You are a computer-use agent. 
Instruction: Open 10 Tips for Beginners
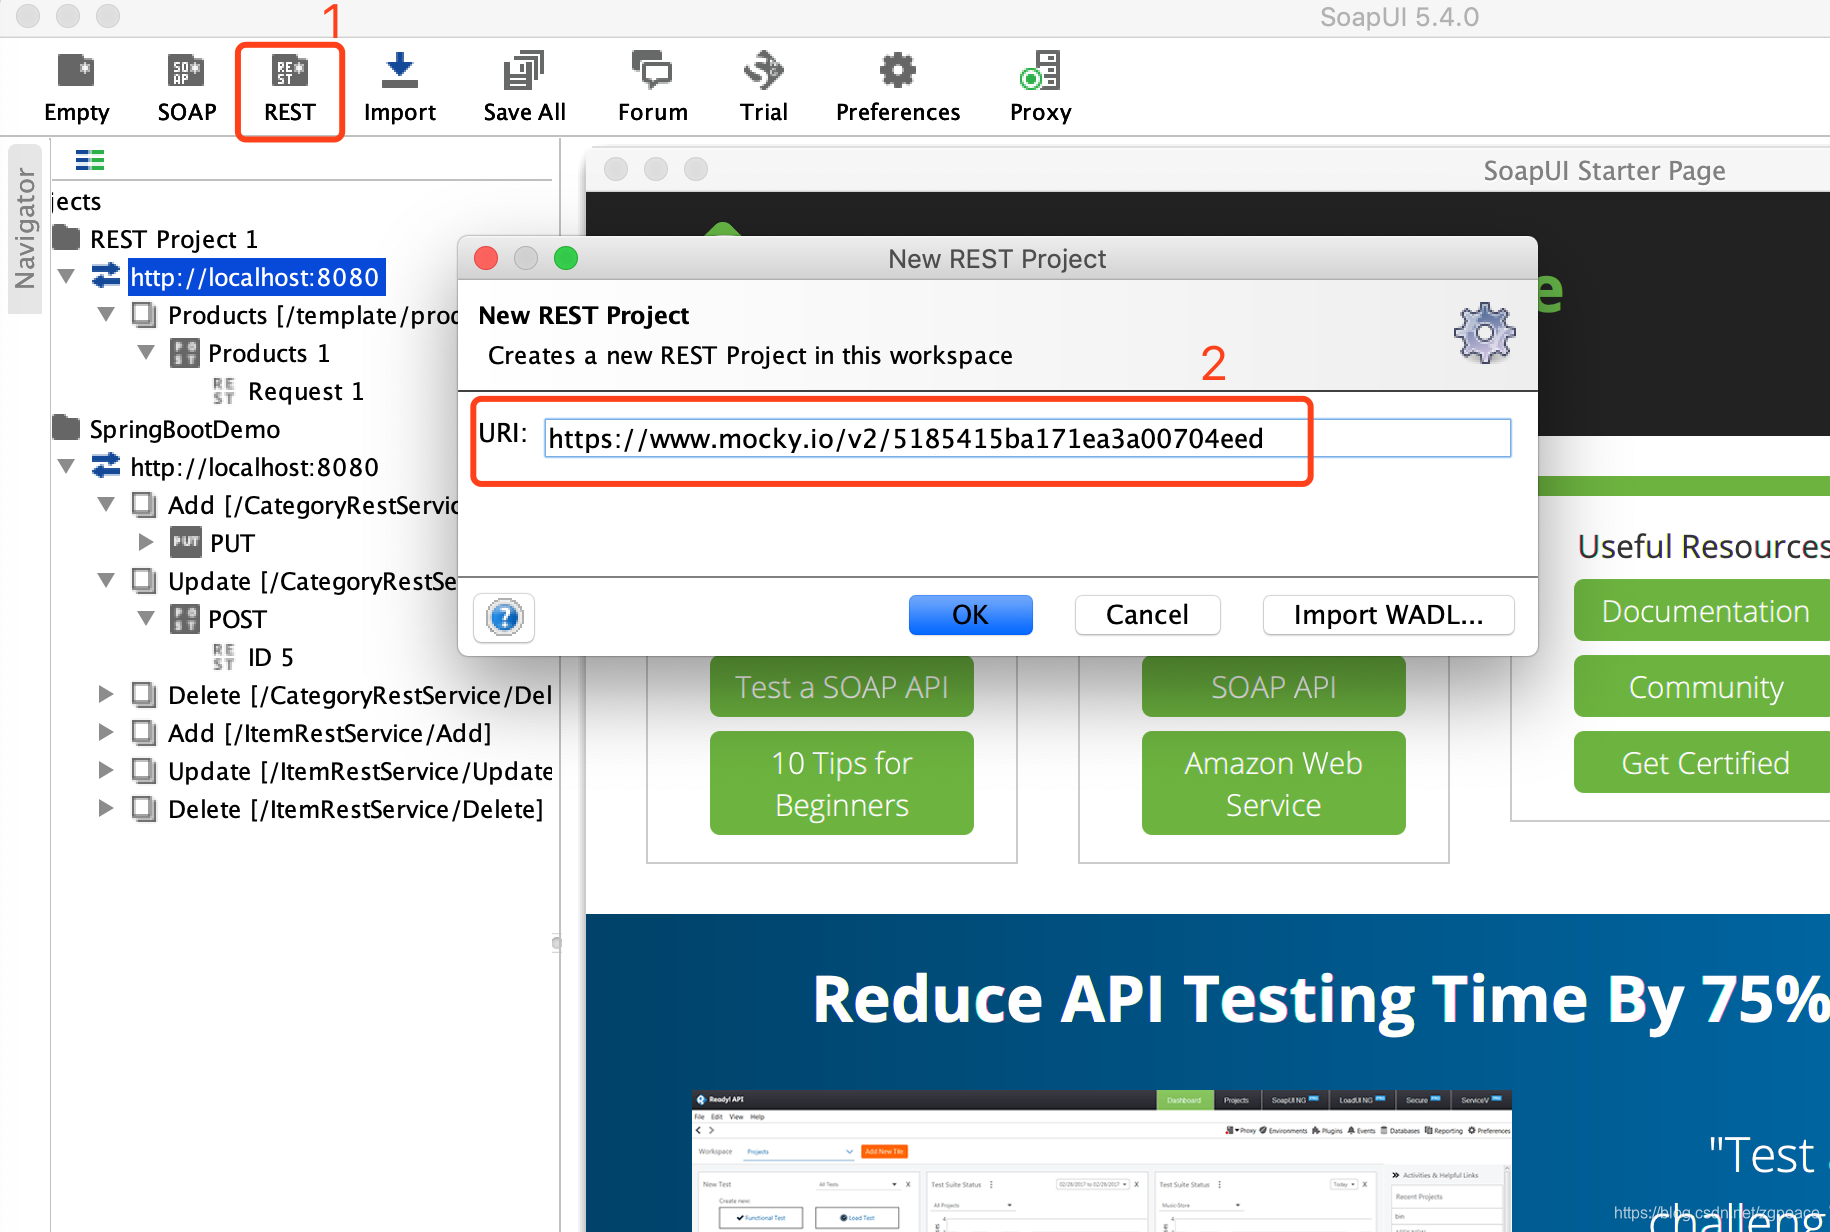[841, 783]
